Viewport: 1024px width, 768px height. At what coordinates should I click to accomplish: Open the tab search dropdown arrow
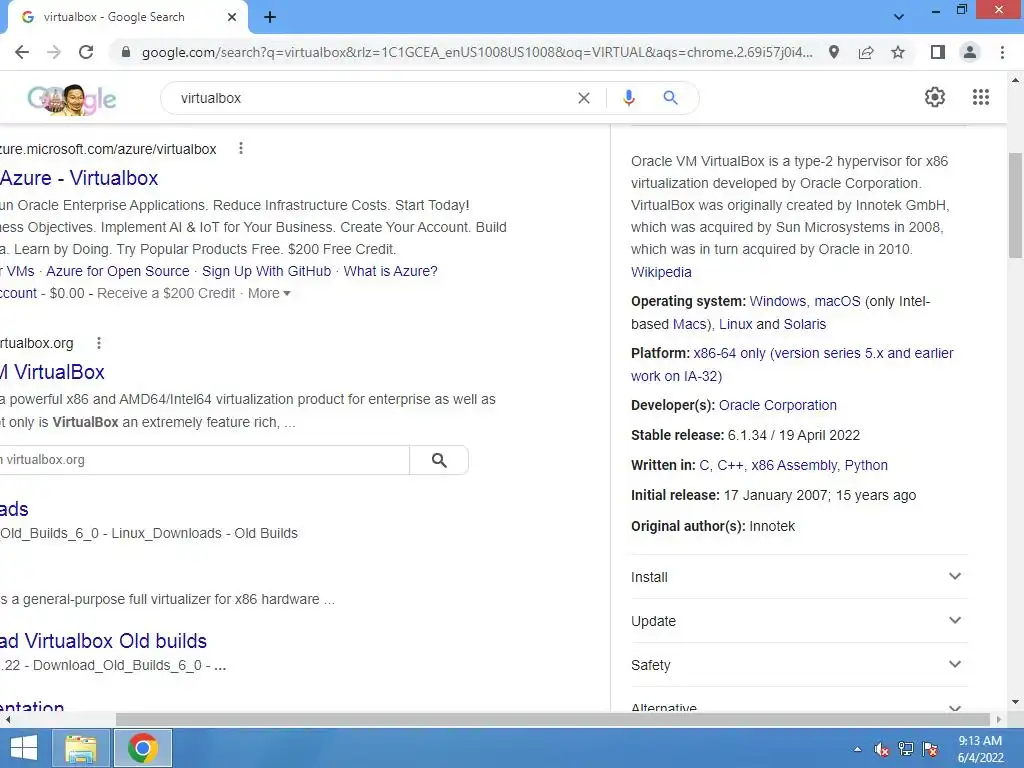coord(899,17)
